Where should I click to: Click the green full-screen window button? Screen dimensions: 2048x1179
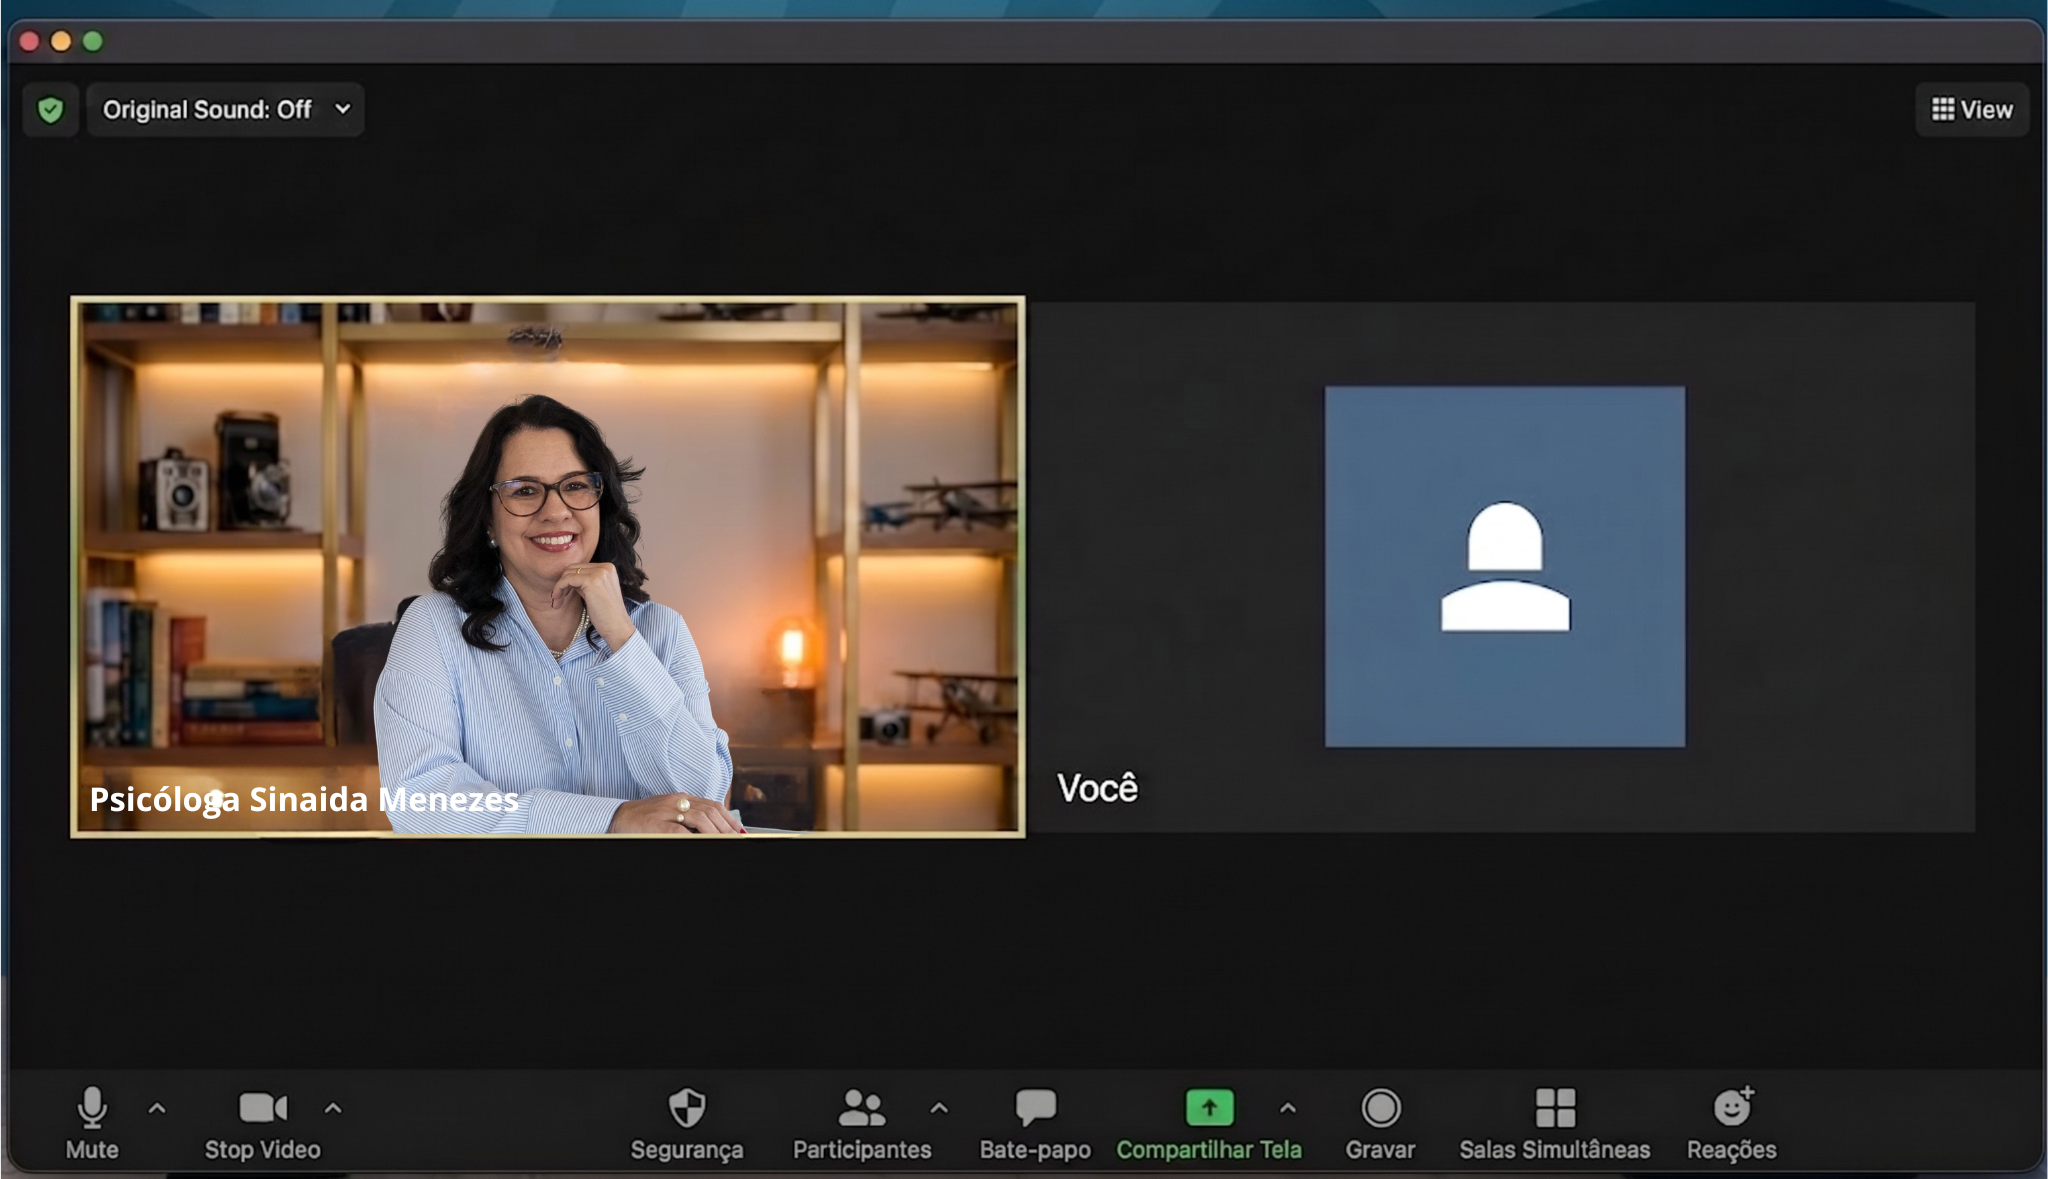(93, 41)
